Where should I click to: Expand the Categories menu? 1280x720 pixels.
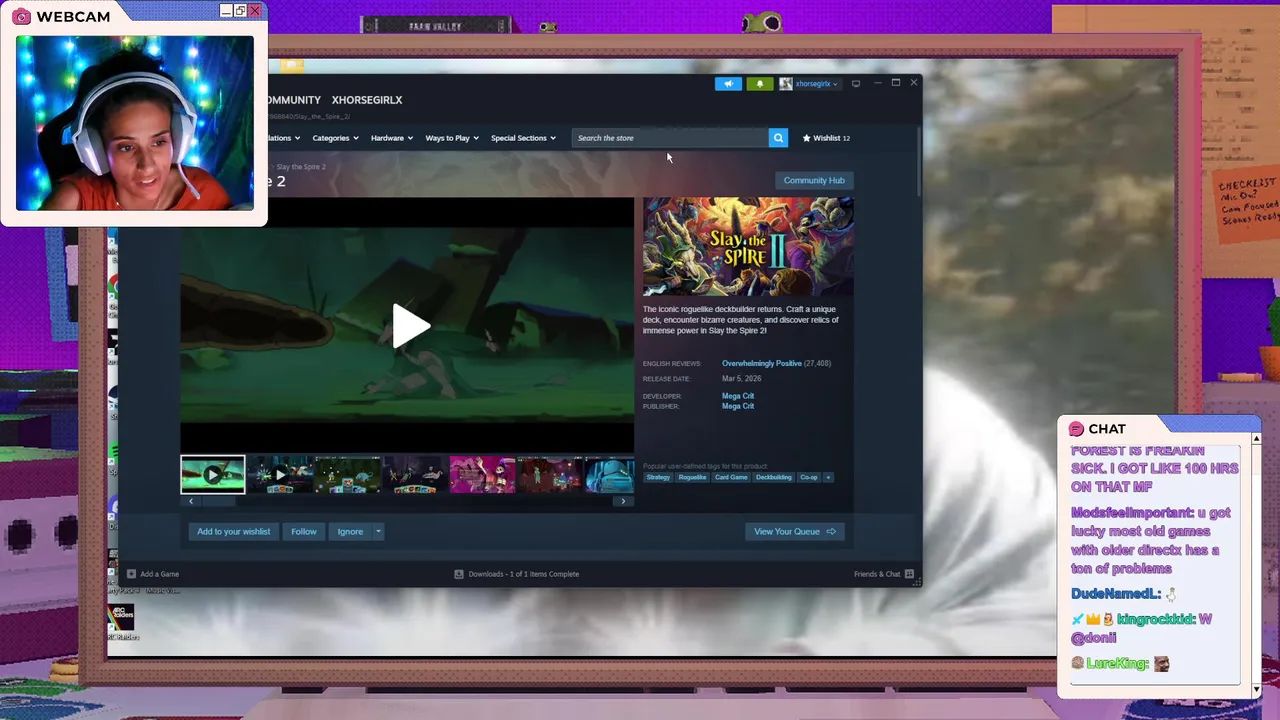[335, 138]
